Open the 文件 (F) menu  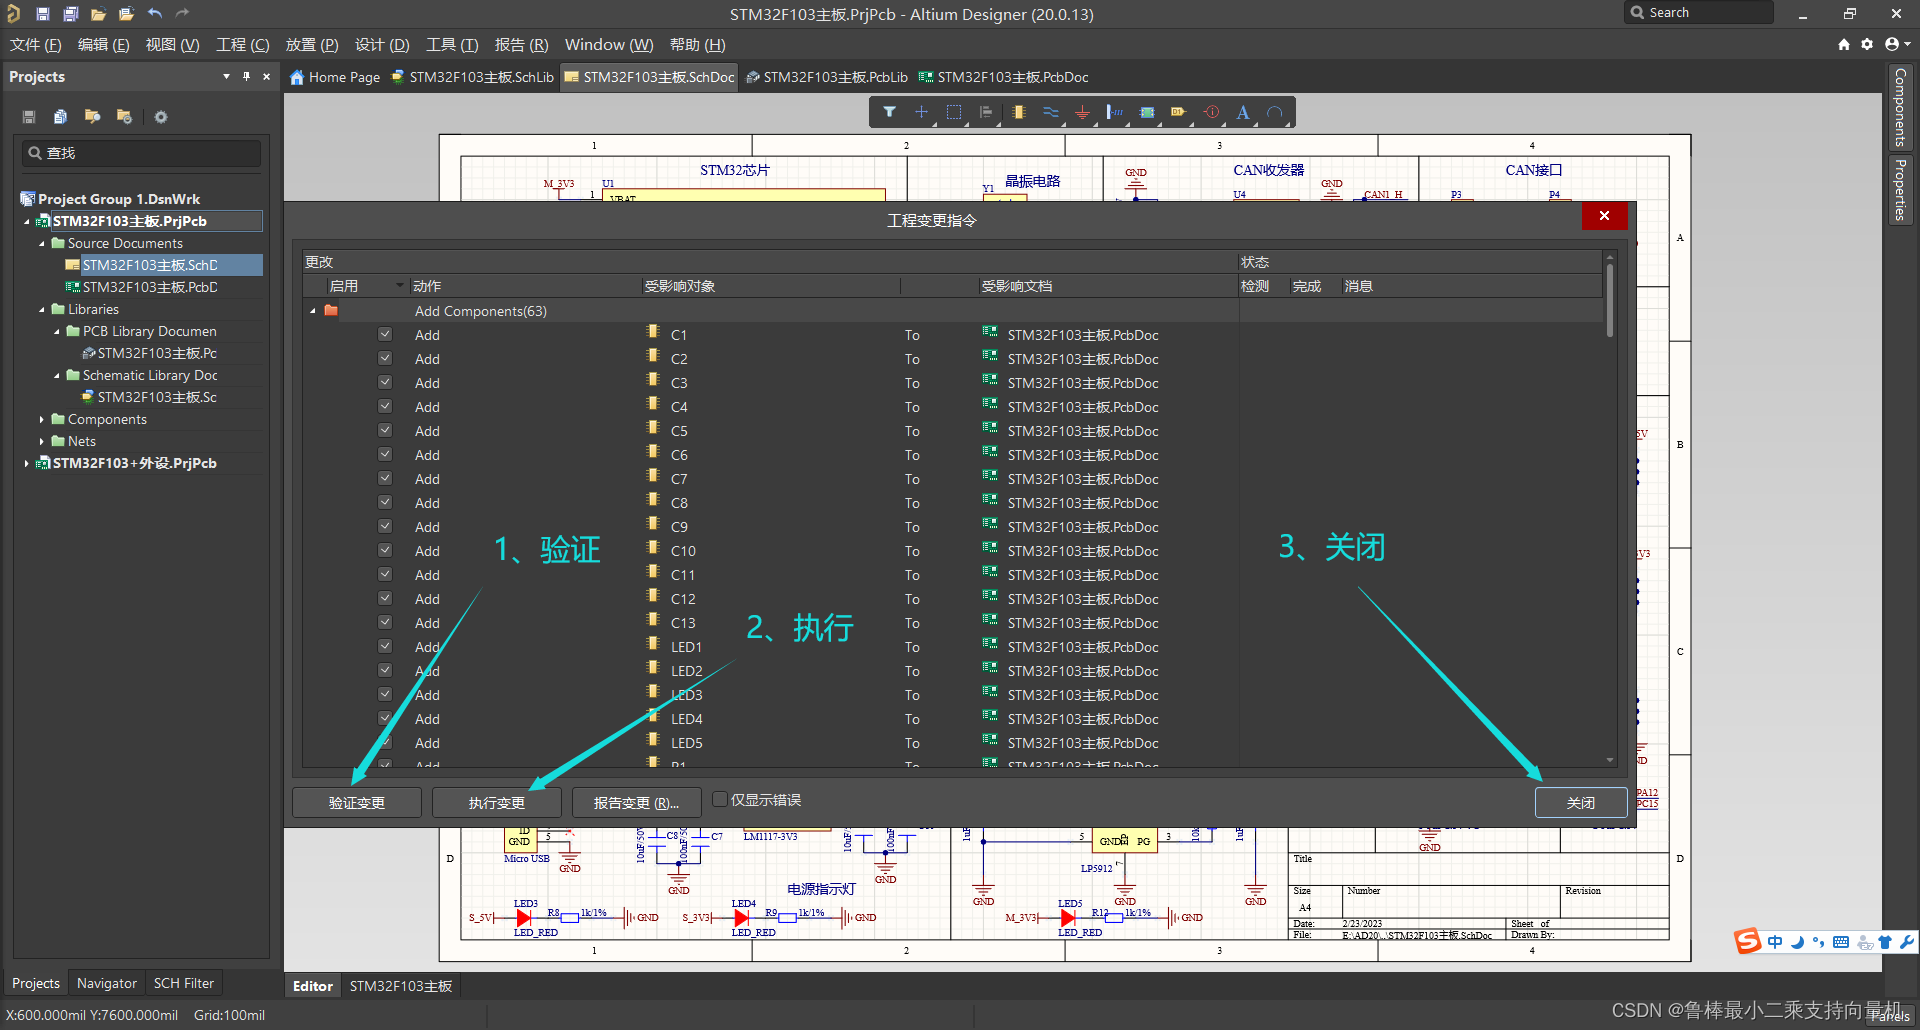[35, 45]
